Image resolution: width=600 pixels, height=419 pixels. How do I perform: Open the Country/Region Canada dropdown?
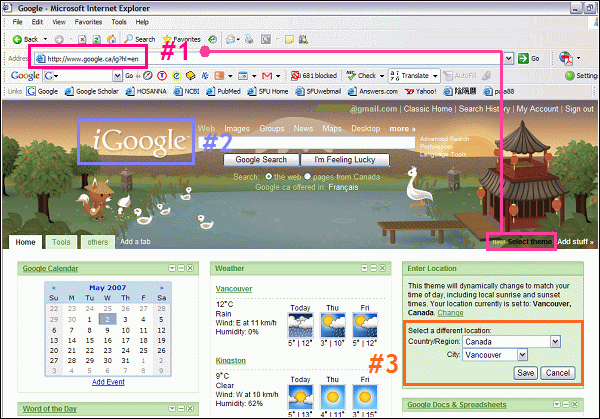pos(555,341)
